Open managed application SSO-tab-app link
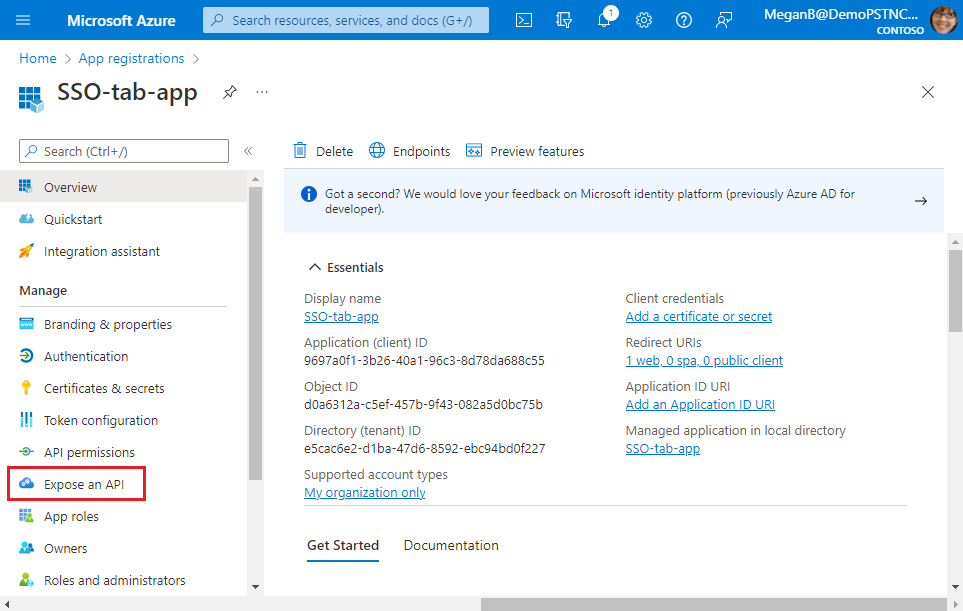The width and height of the screenshot is (963, 611). (x=662, y=449)
